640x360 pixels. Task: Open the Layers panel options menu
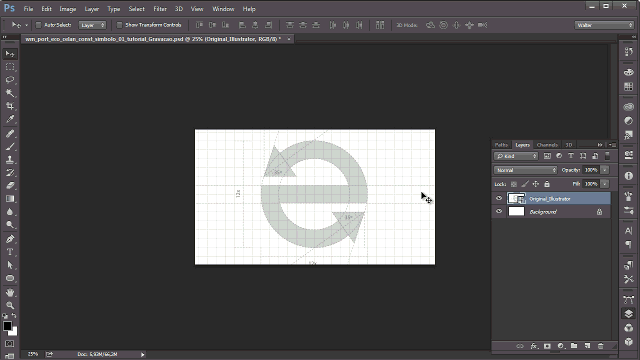pos(613,145)
